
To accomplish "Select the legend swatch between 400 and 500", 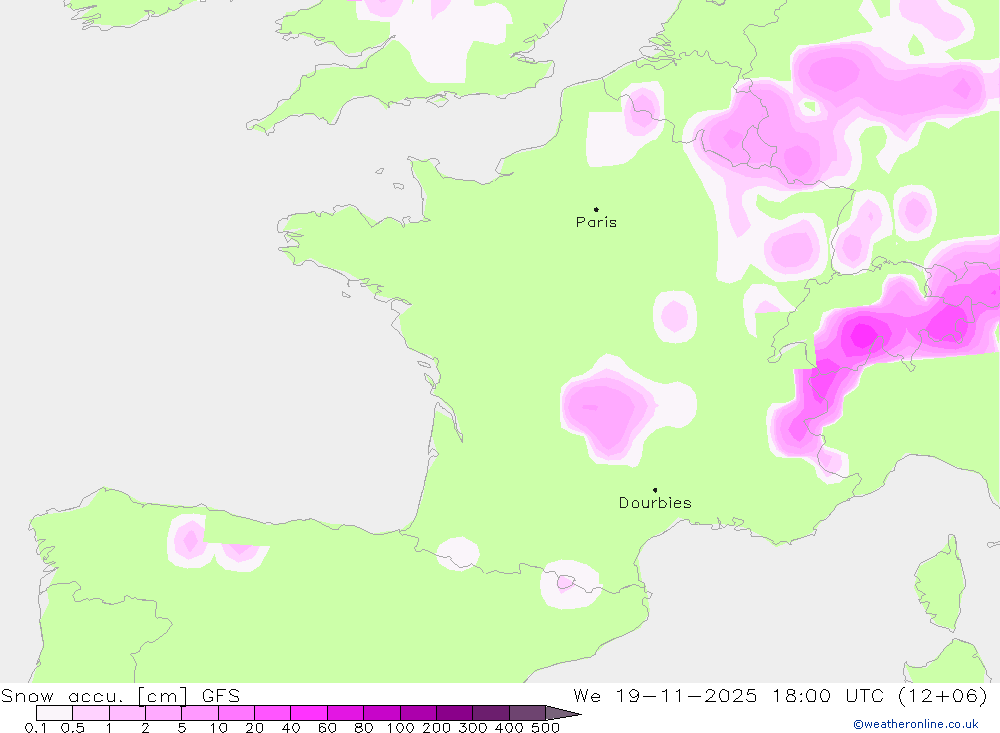I will coord(527,713).
